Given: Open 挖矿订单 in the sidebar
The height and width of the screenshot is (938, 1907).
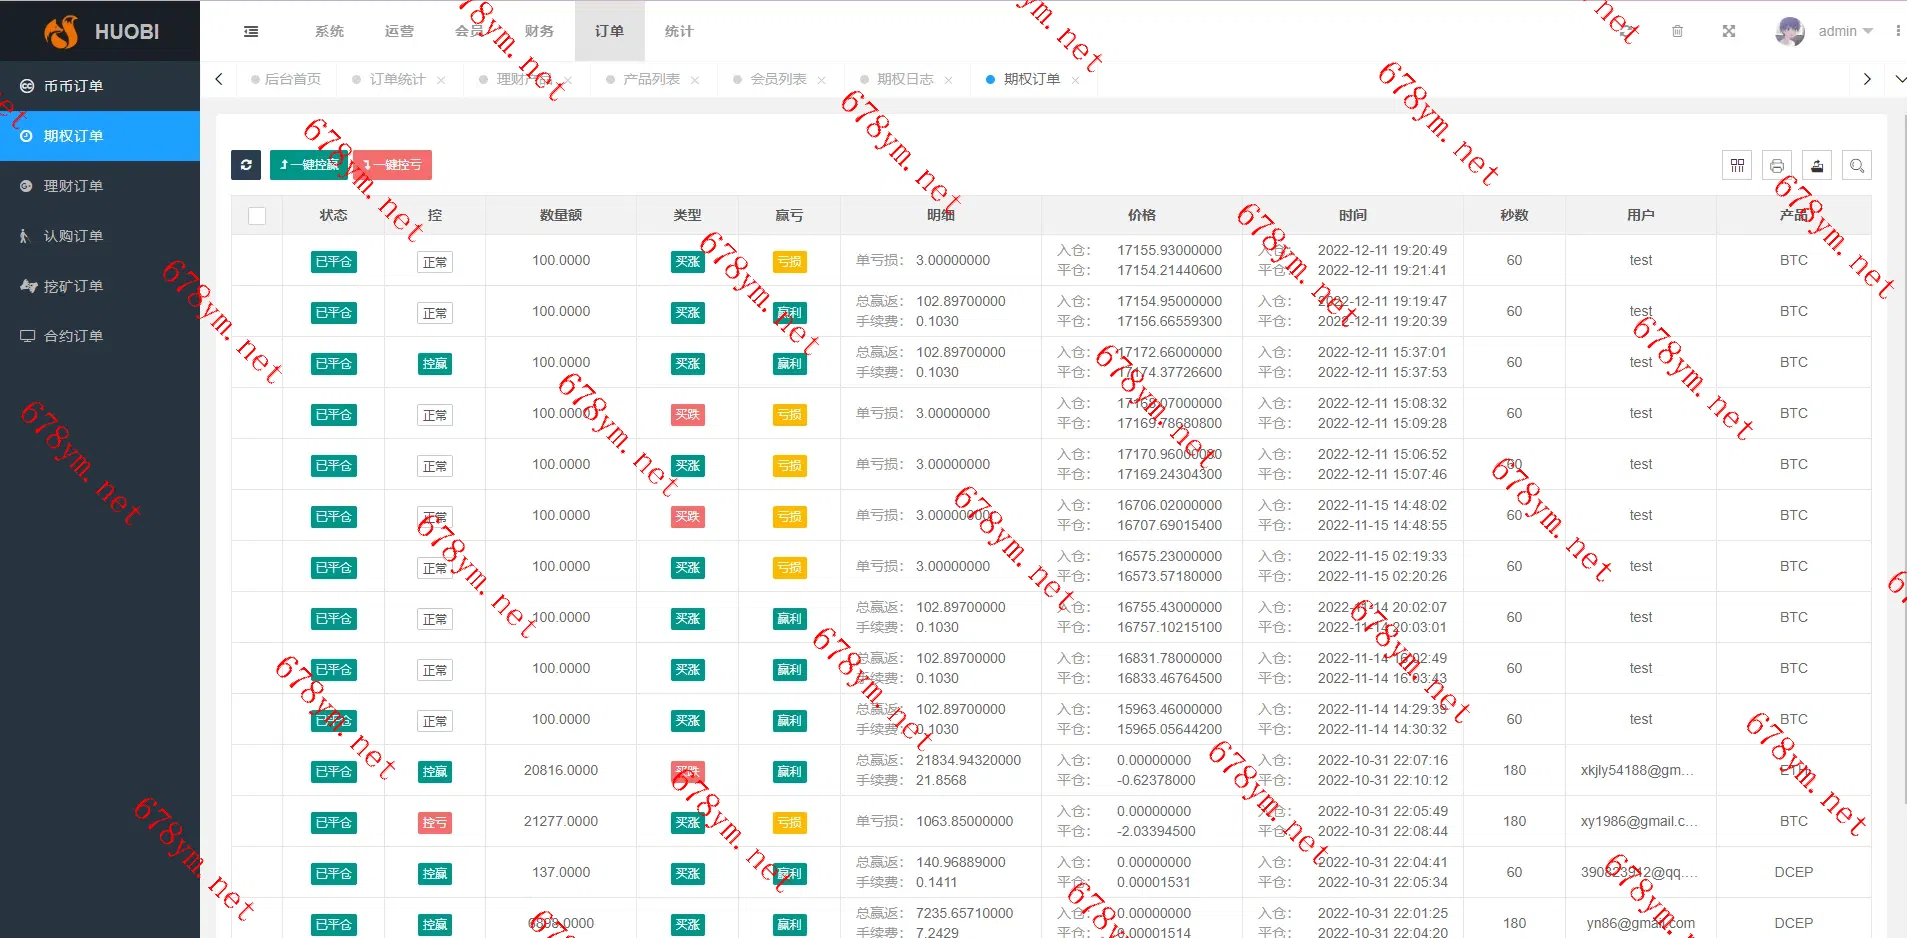Looking at the screenshot, I should [x=100, y=286].
